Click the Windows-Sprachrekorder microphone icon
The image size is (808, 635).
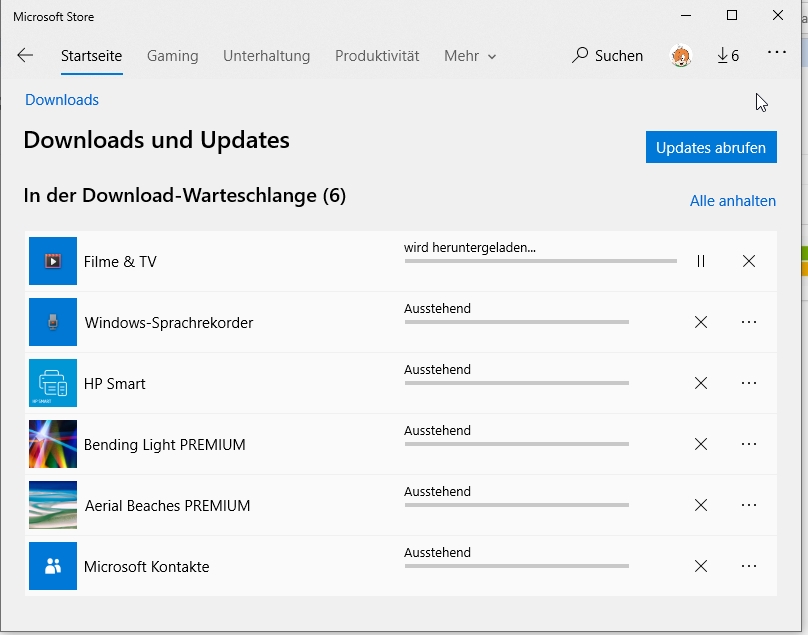click(53, 322)
